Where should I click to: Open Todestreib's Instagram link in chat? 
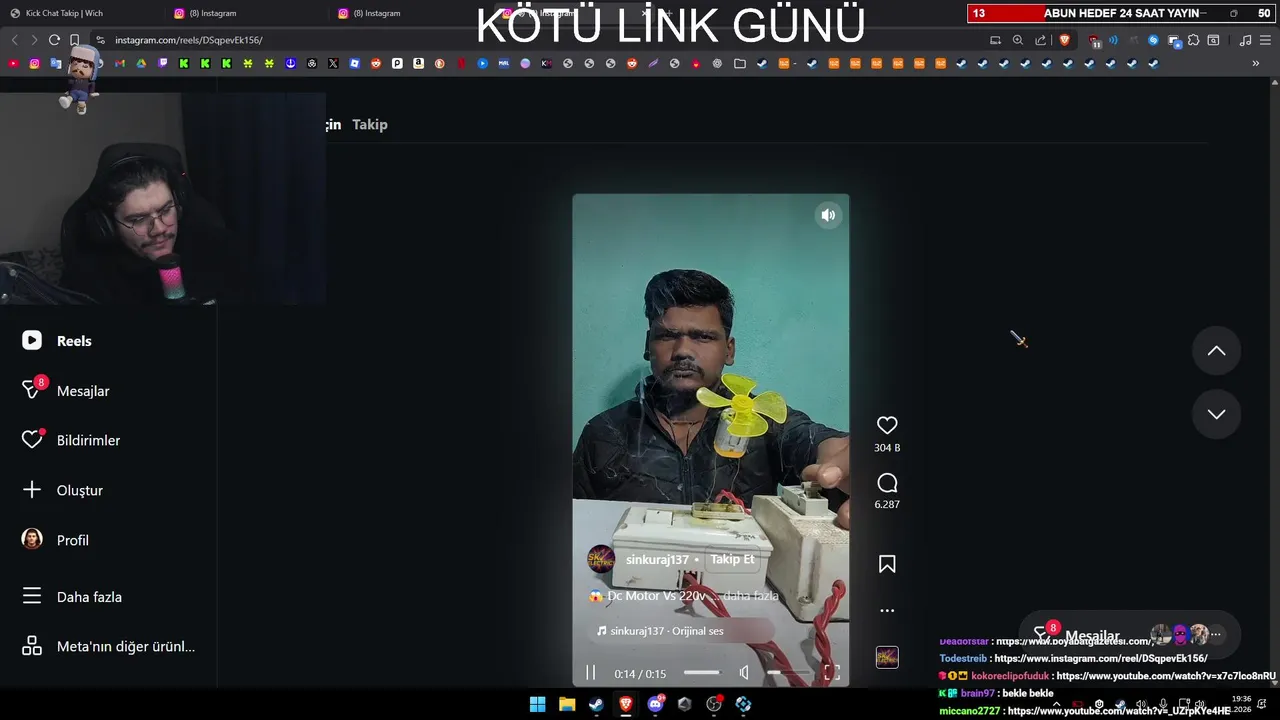point(1101,659)
